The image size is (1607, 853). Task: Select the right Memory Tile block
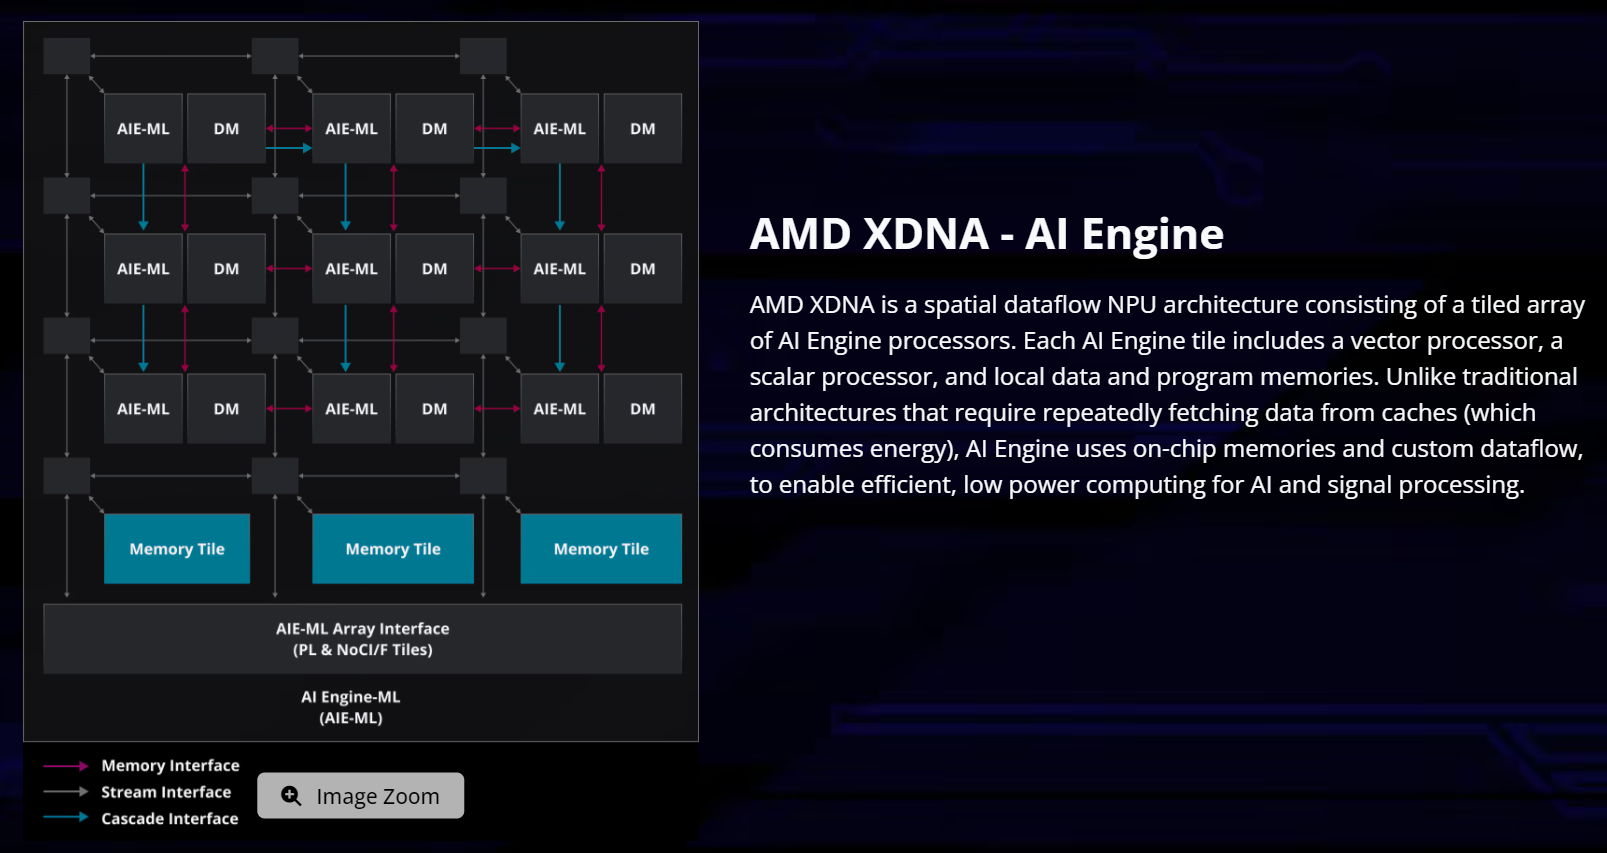pos(601,549)
